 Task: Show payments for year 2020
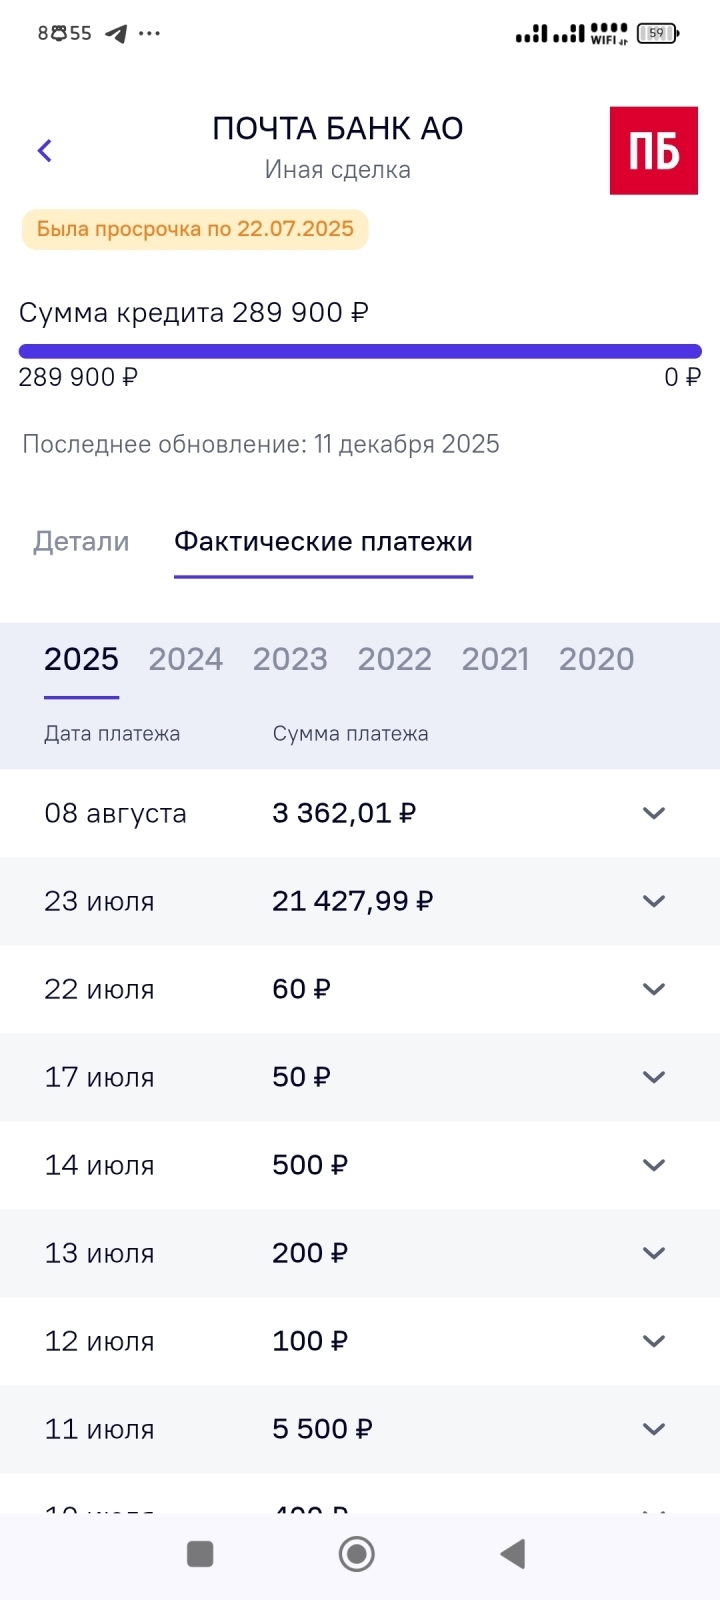click(x=596, y=660)
